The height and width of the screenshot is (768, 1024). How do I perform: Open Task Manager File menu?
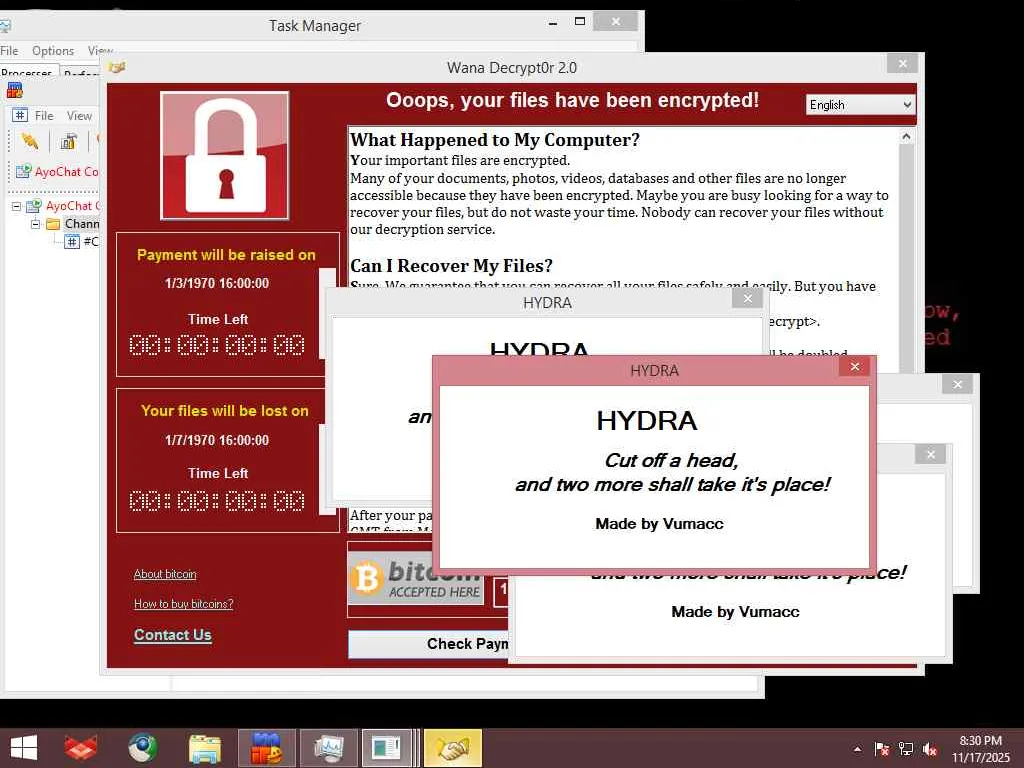[9, 50]
